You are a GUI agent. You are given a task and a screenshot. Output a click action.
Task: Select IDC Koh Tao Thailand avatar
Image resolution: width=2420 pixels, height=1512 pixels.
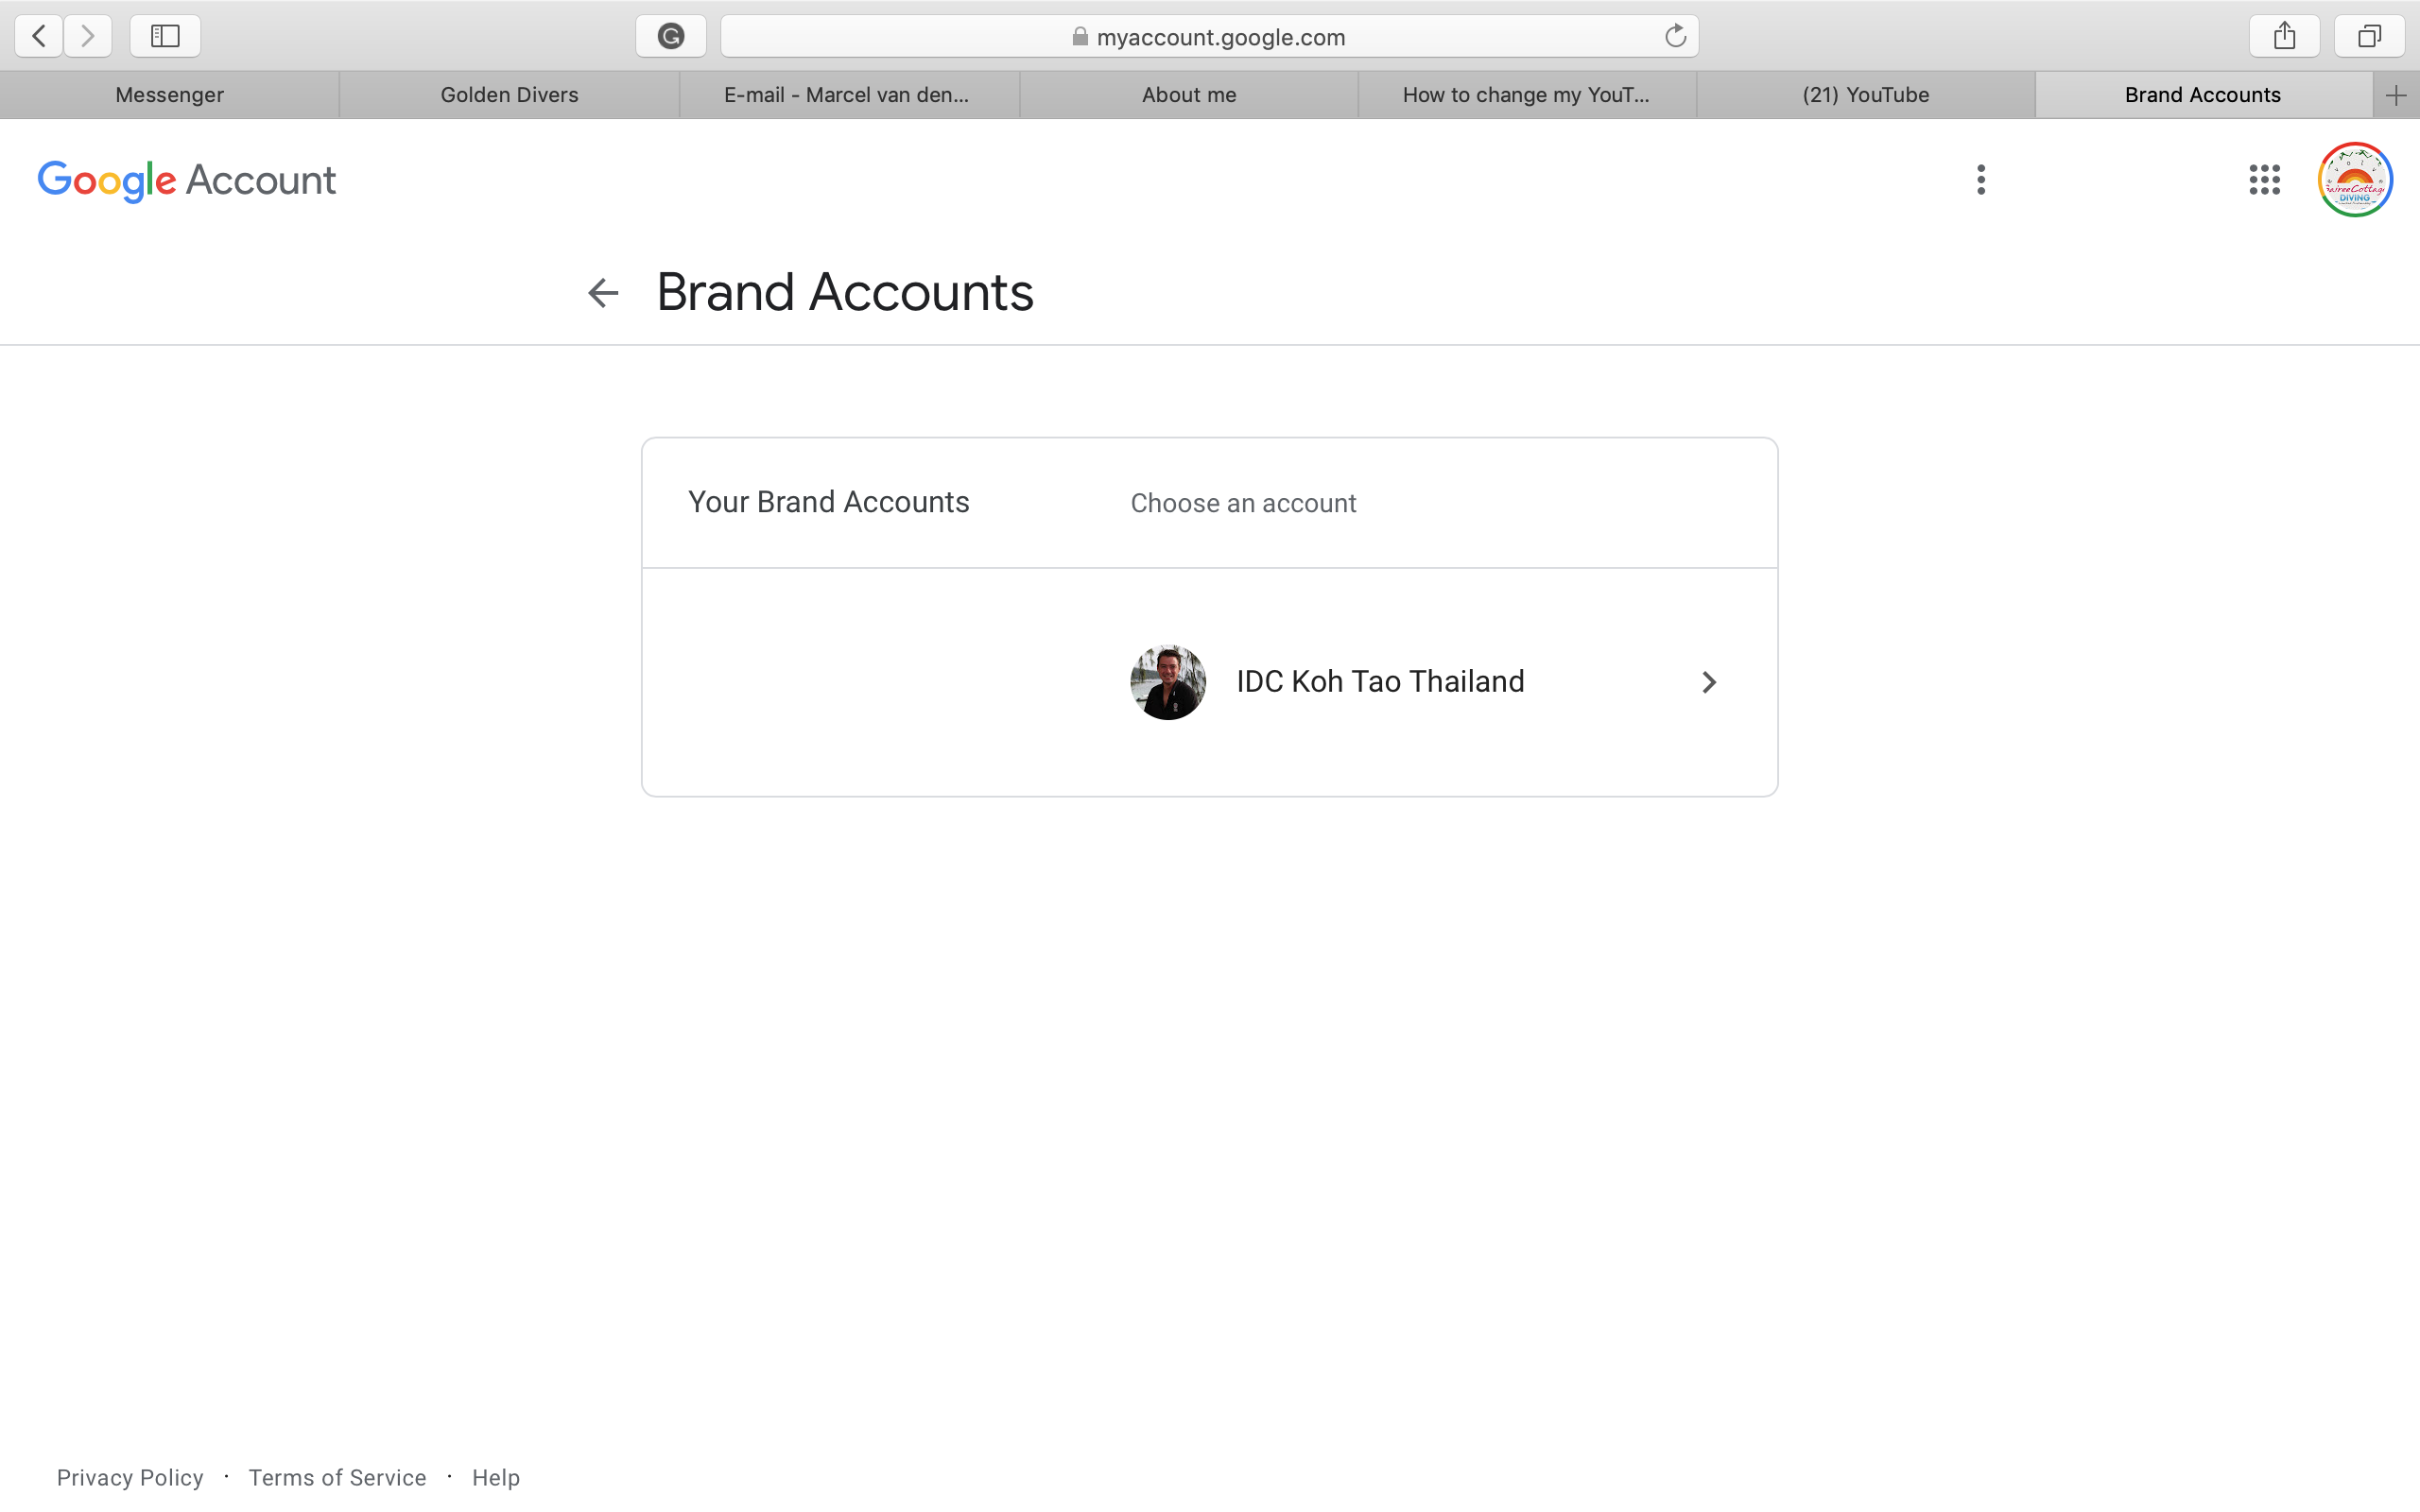tap(1167, 682)
